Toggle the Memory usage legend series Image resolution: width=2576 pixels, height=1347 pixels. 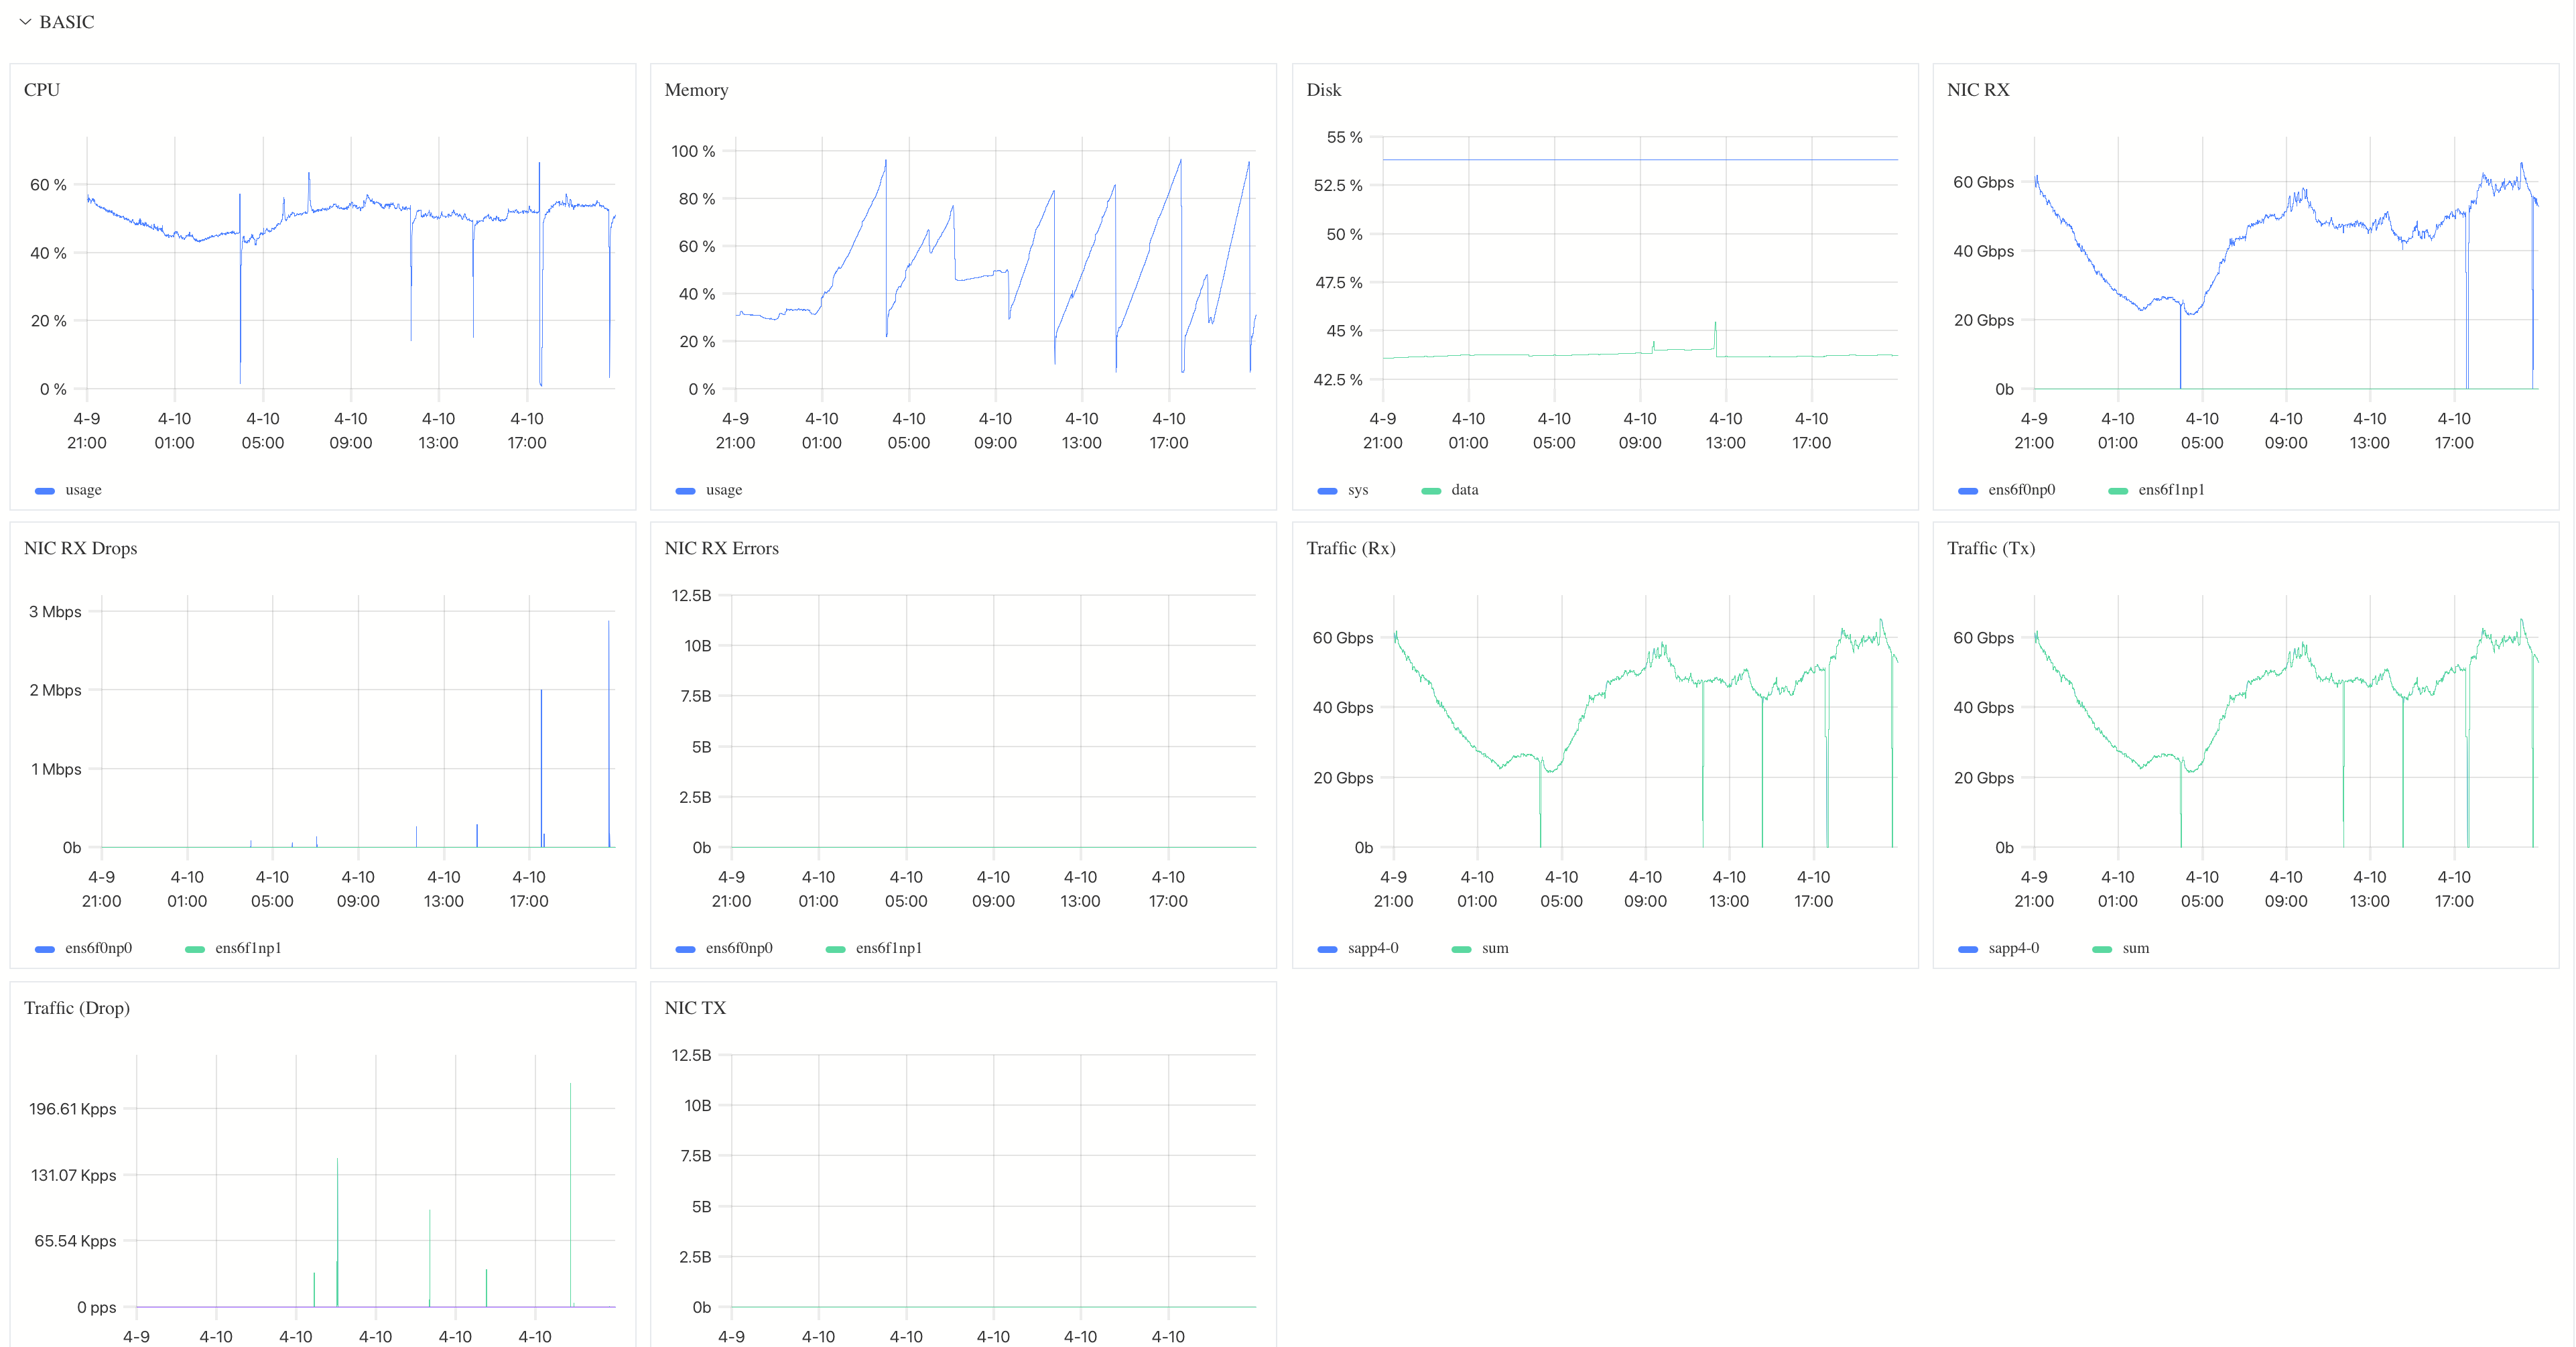click(x=723, y=490)
